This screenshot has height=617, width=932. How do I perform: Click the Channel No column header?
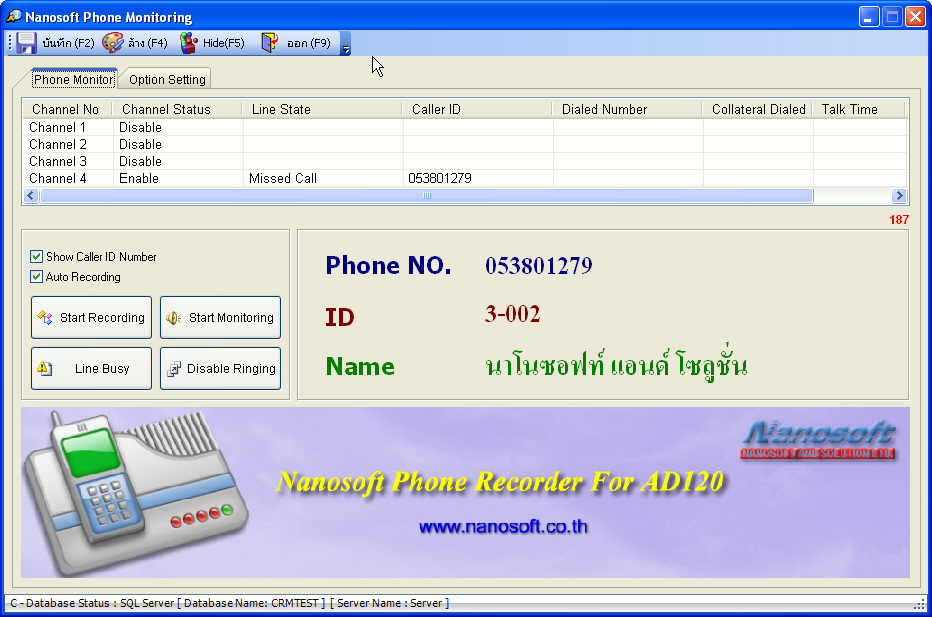pyautogui.click(x=68, y=109)
